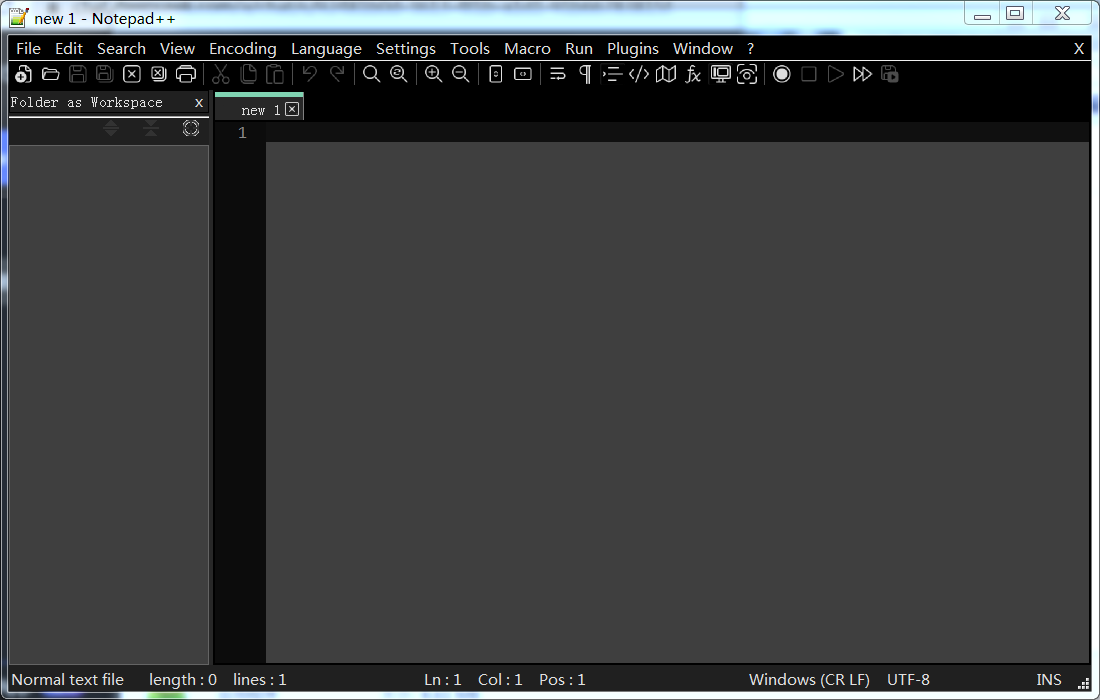Click the Print toolbar icon

[186, 74]
